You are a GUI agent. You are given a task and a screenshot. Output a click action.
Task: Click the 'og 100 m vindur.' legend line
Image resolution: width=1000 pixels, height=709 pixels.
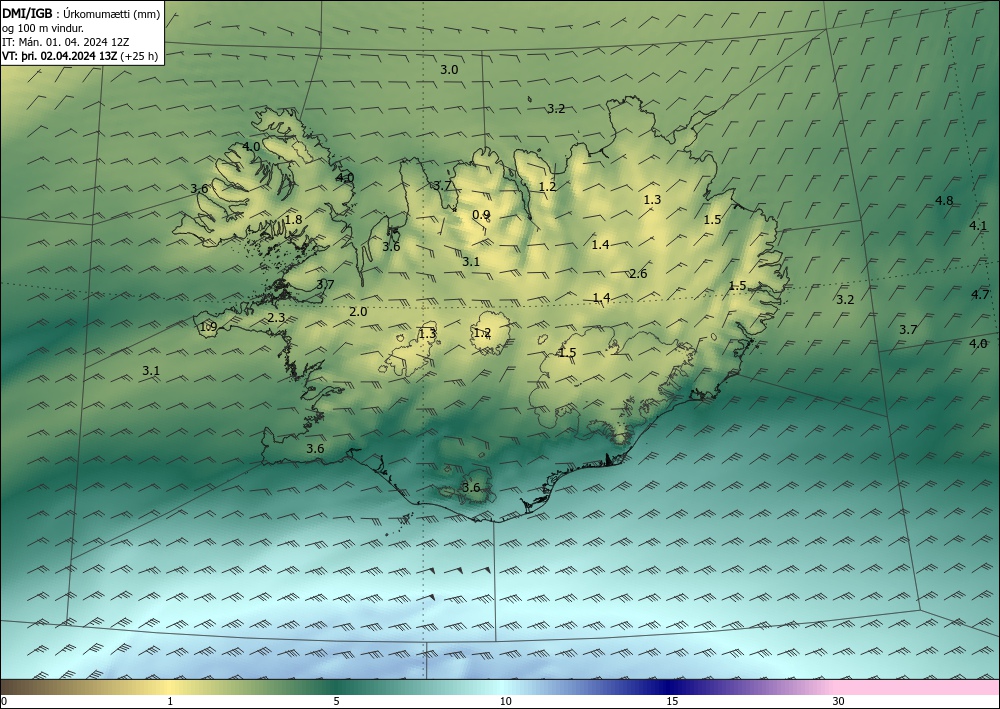pos(43,28)
